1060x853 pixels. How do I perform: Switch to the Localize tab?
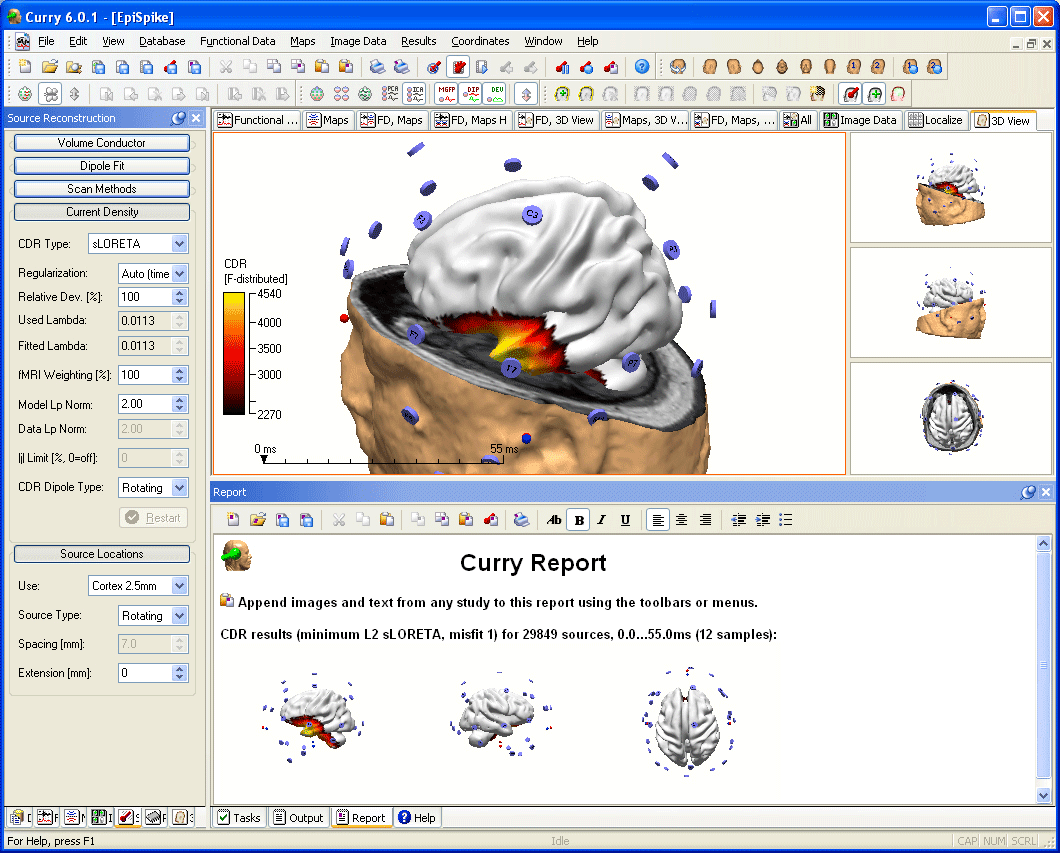(x=936, y=120)
